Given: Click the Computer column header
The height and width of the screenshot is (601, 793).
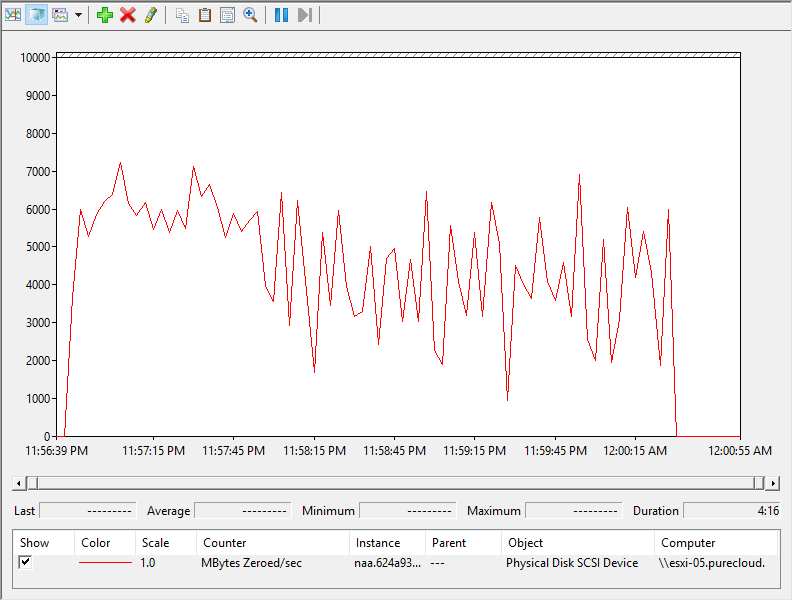Looking at the screenshot, I should pos(716,543).
